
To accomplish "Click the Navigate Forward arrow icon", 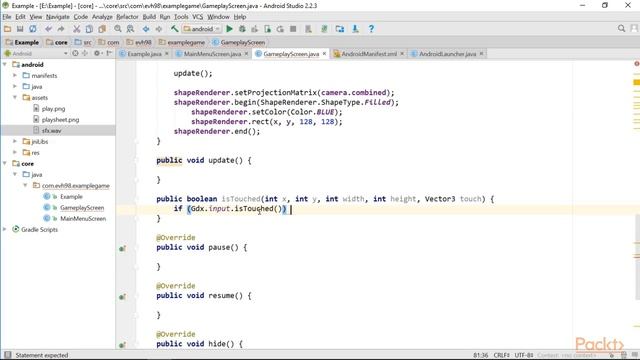I will point(158,29).
